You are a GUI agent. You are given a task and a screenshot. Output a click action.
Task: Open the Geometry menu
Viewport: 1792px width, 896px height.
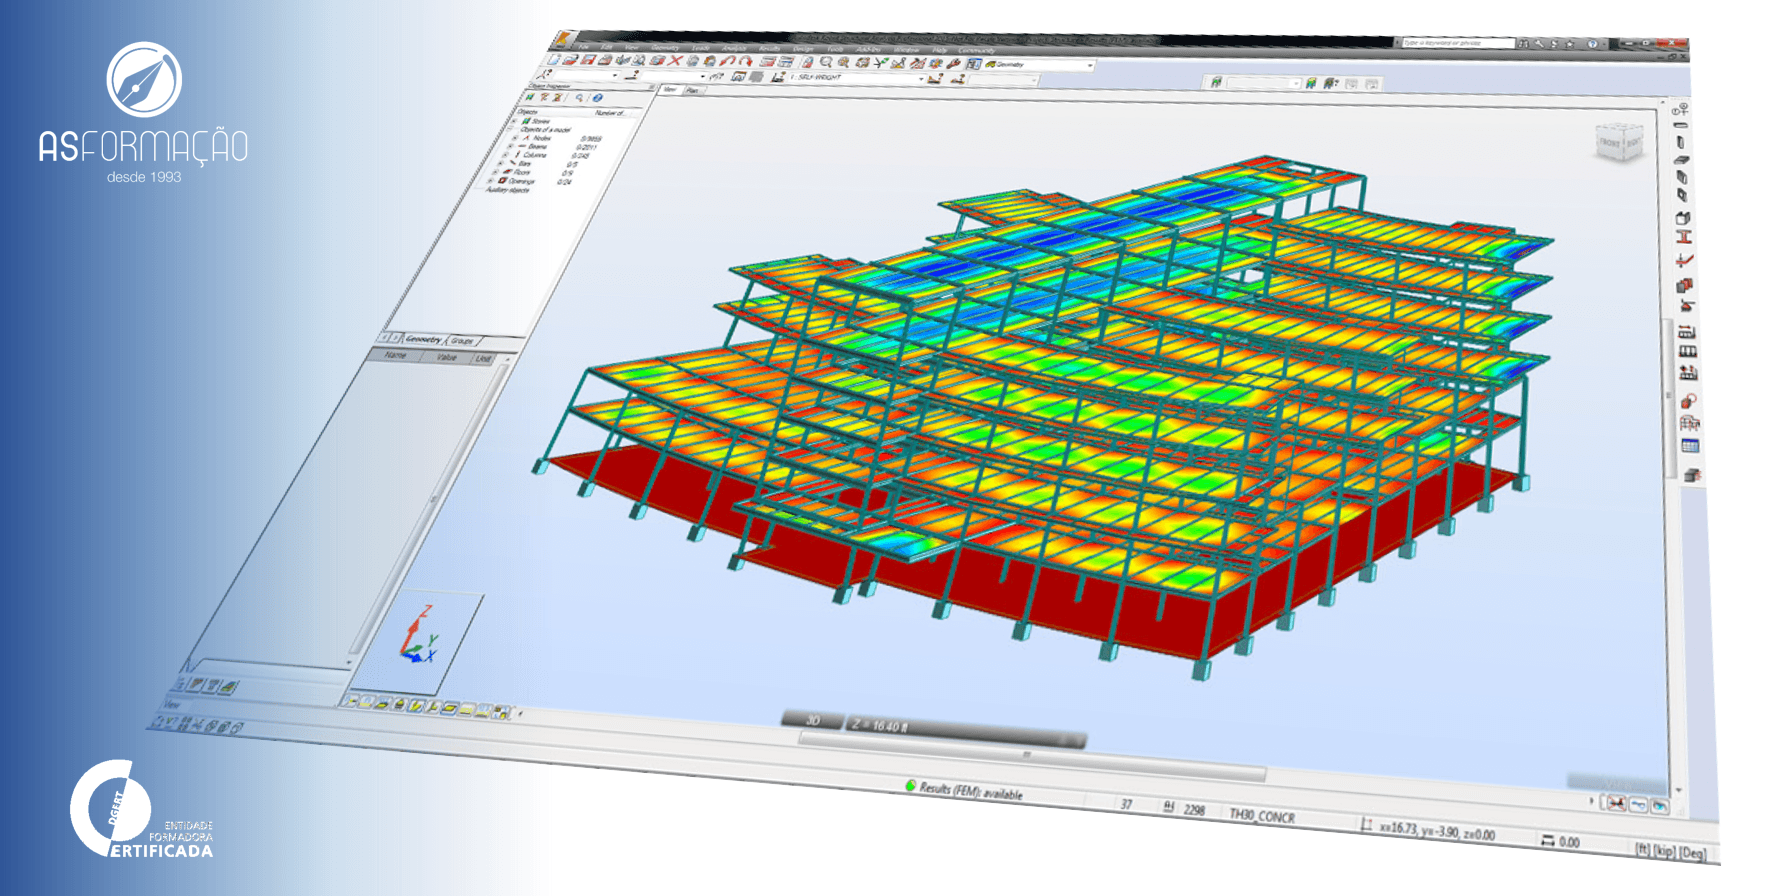tap(664, 46)
